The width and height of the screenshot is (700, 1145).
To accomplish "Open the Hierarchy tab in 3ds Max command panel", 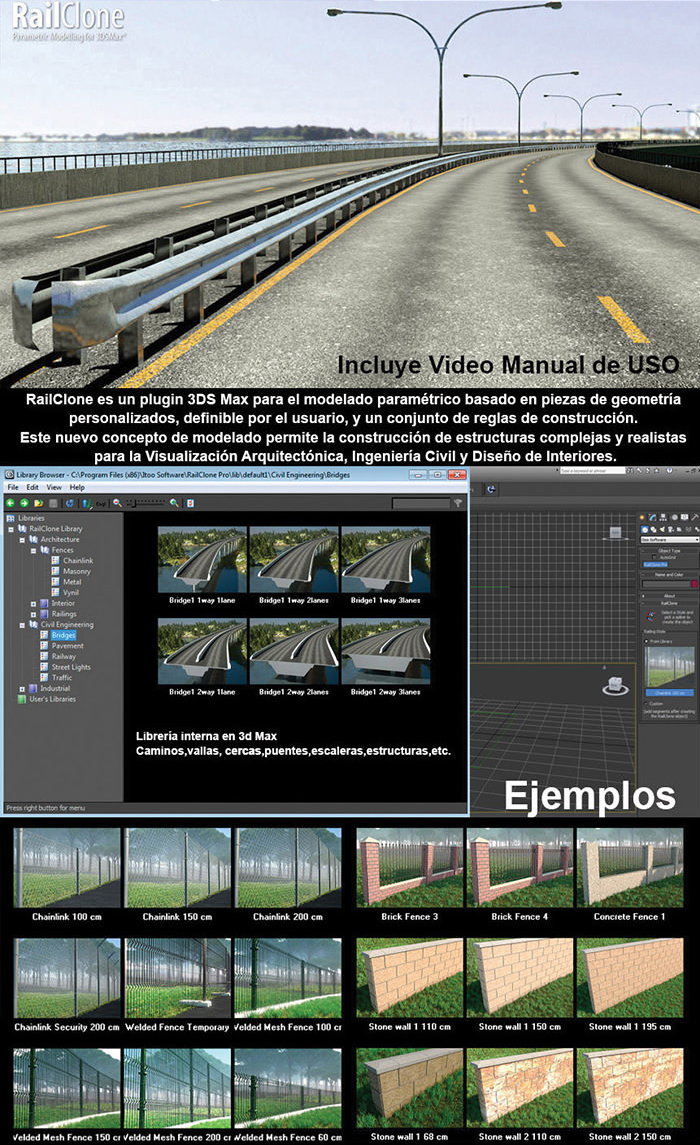I will click(663, 517).
